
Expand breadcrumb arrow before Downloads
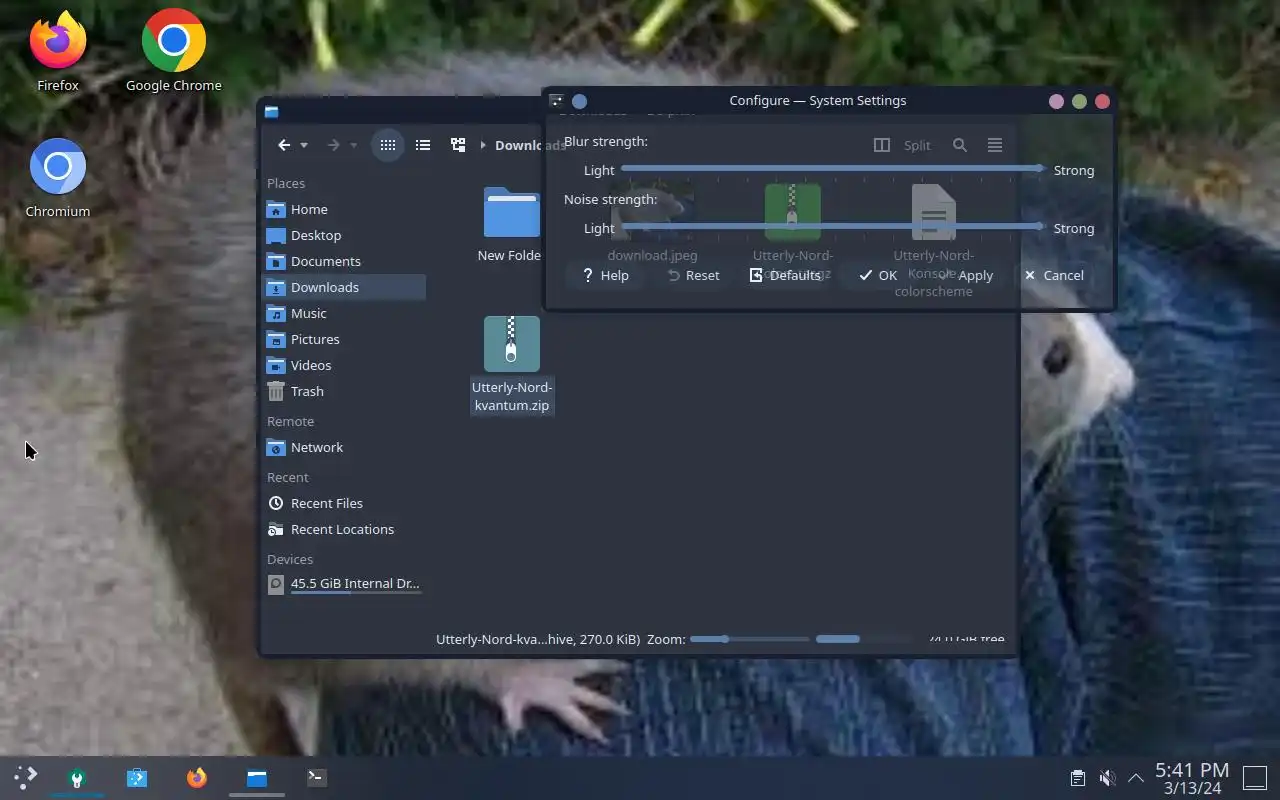pyautogui.click(x=483, y=145)
